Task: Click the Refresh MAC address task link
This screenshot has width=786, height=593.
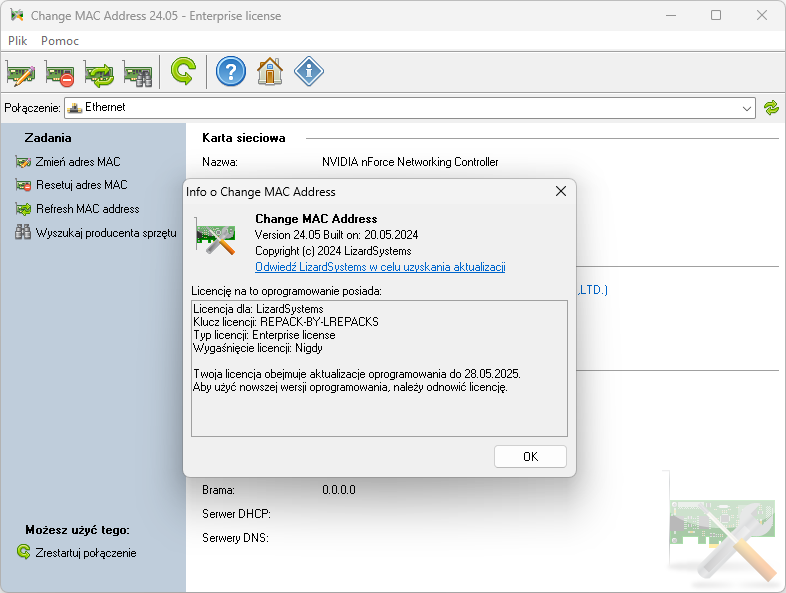Action: pos(88,209)
